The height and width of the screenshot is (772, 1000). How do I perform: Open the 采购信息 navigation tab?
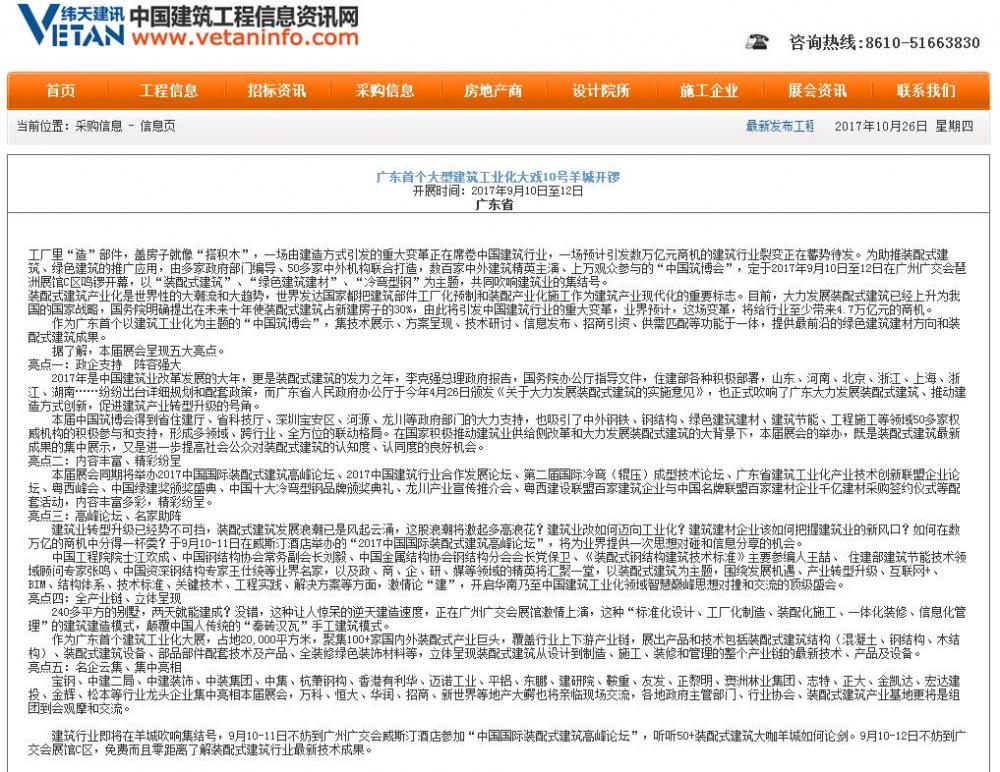(x=385, y=91)
